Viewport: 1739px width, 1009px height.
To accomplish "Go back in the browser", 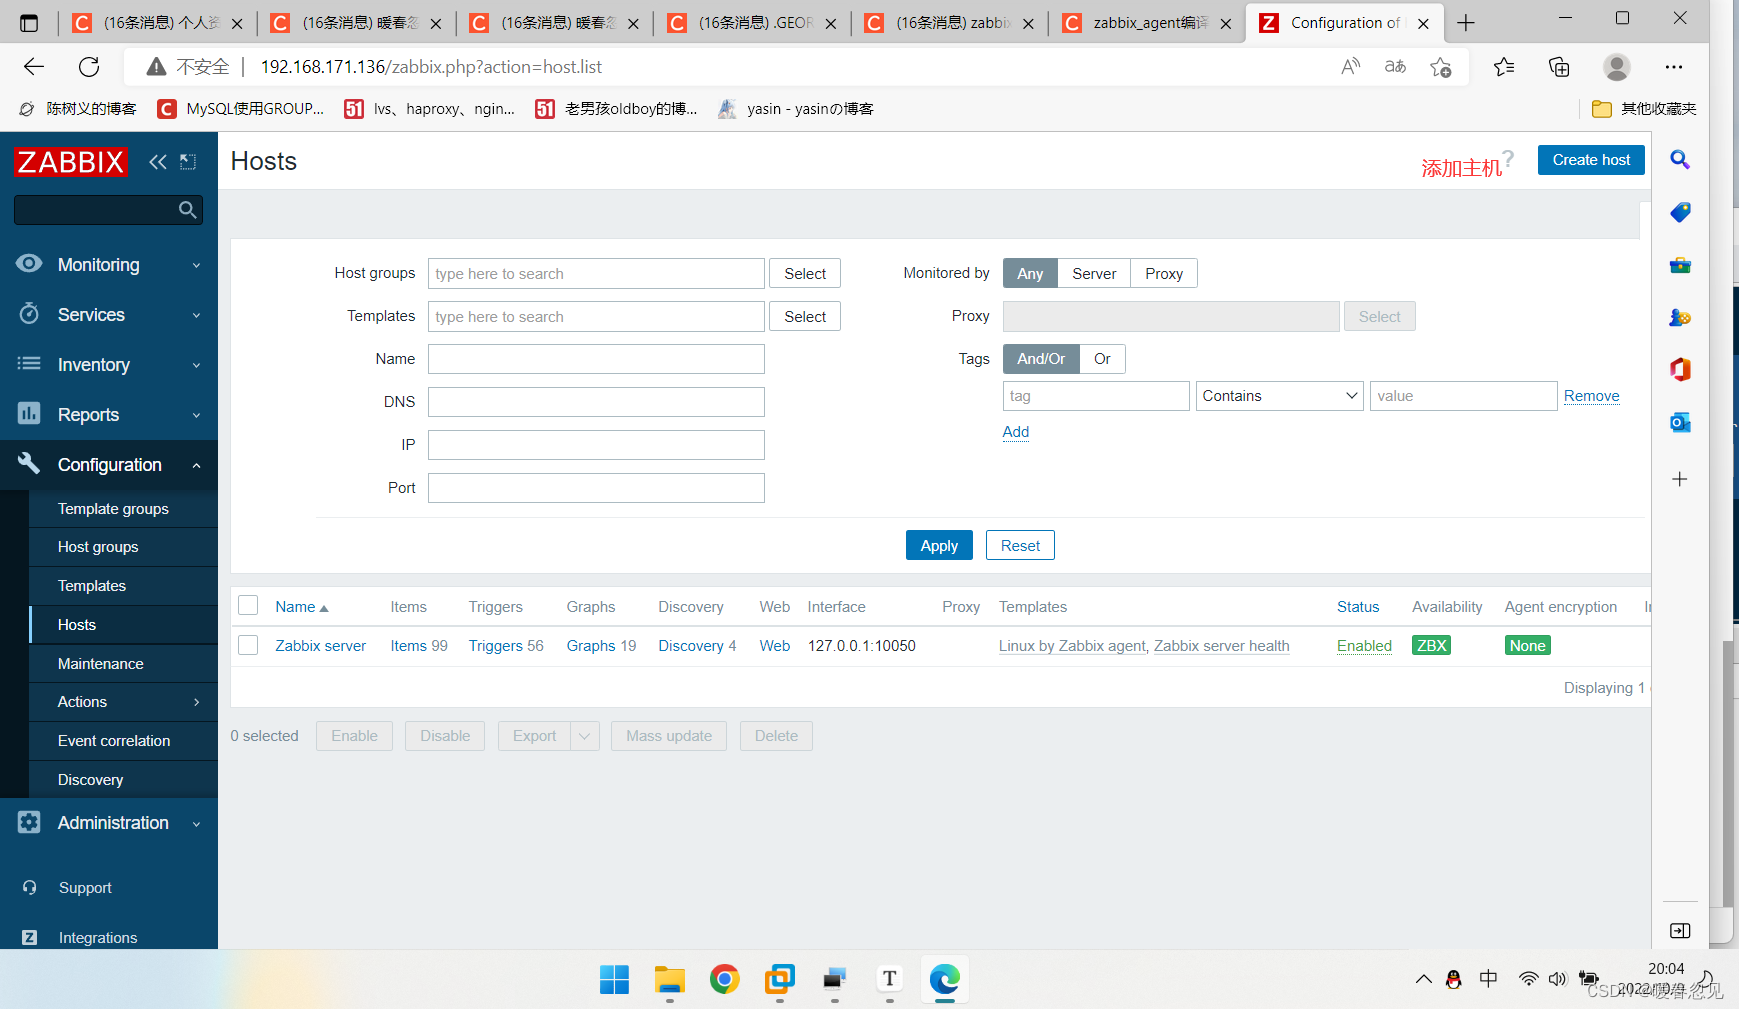I will (x=34, y=67).
